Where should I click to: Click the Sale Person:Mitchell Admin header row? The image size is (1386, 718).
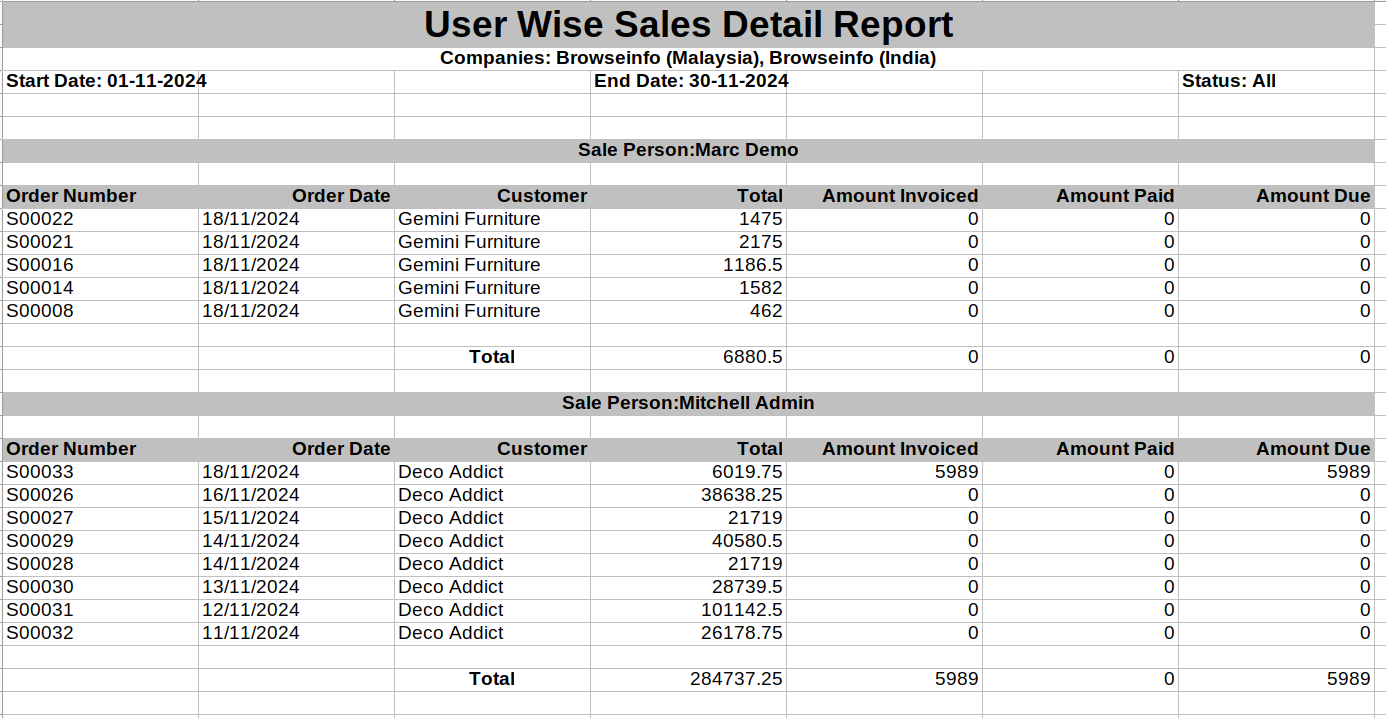click(688, 403)
